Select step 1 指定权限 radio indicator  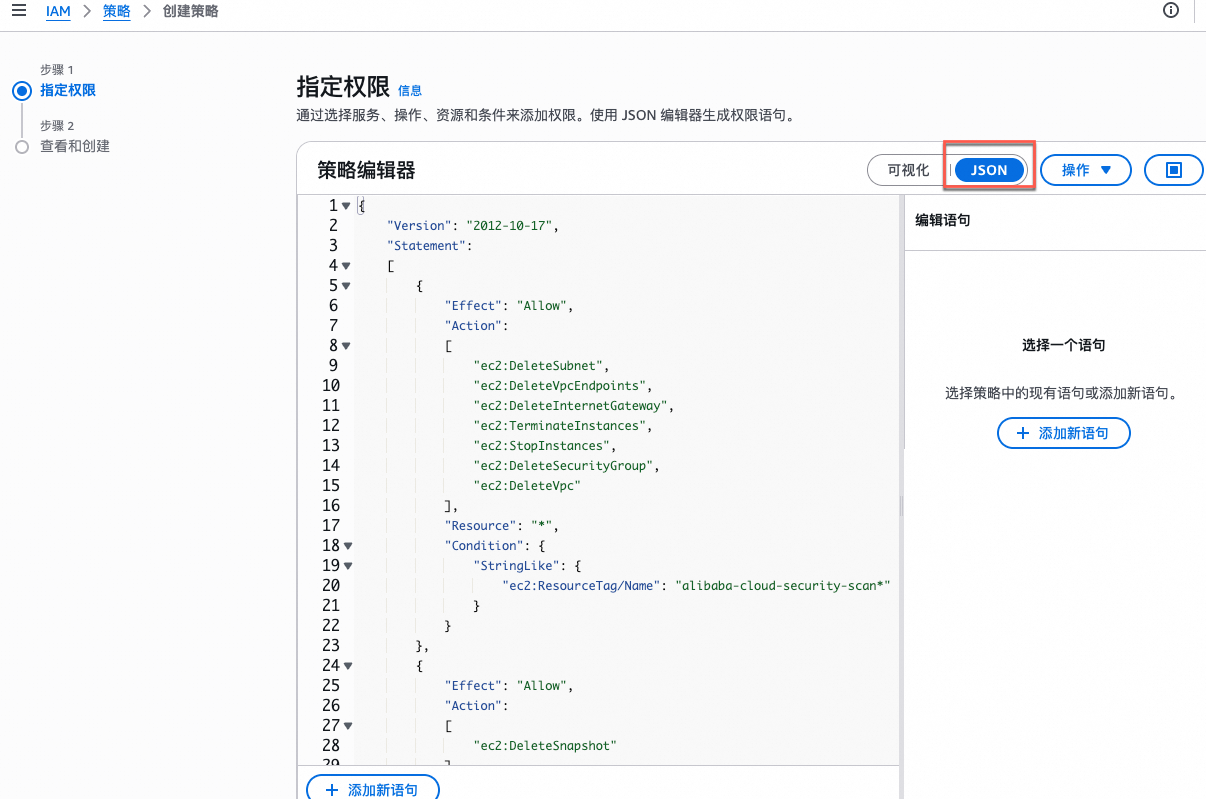pos(22,91)
